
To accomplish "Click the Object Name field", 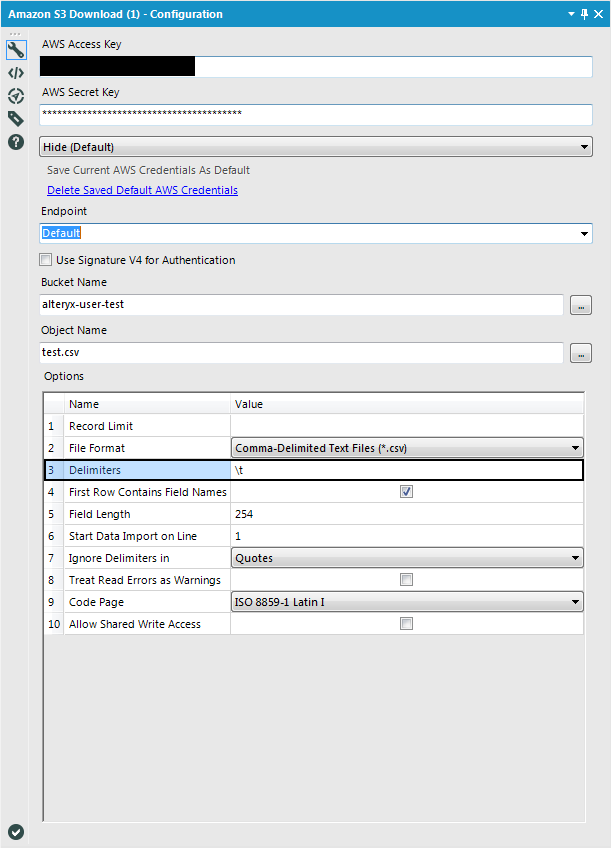I will 301,353.
